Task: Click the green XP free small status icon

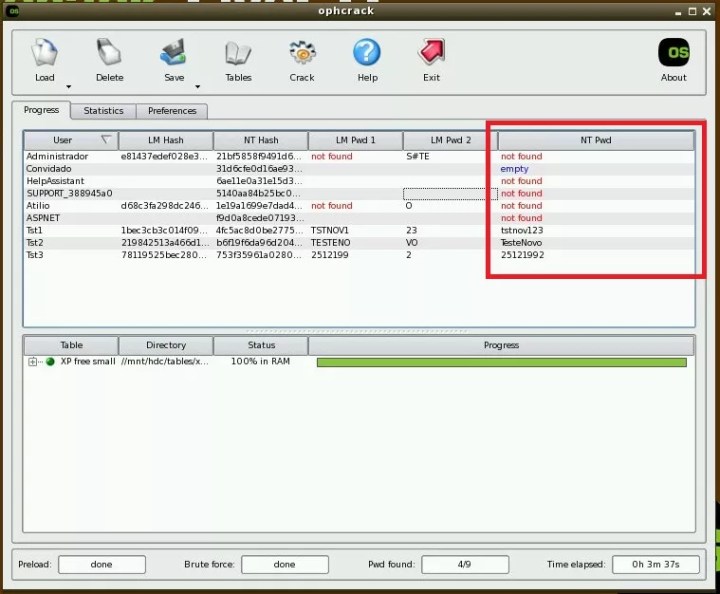Action: click(50, 362)
